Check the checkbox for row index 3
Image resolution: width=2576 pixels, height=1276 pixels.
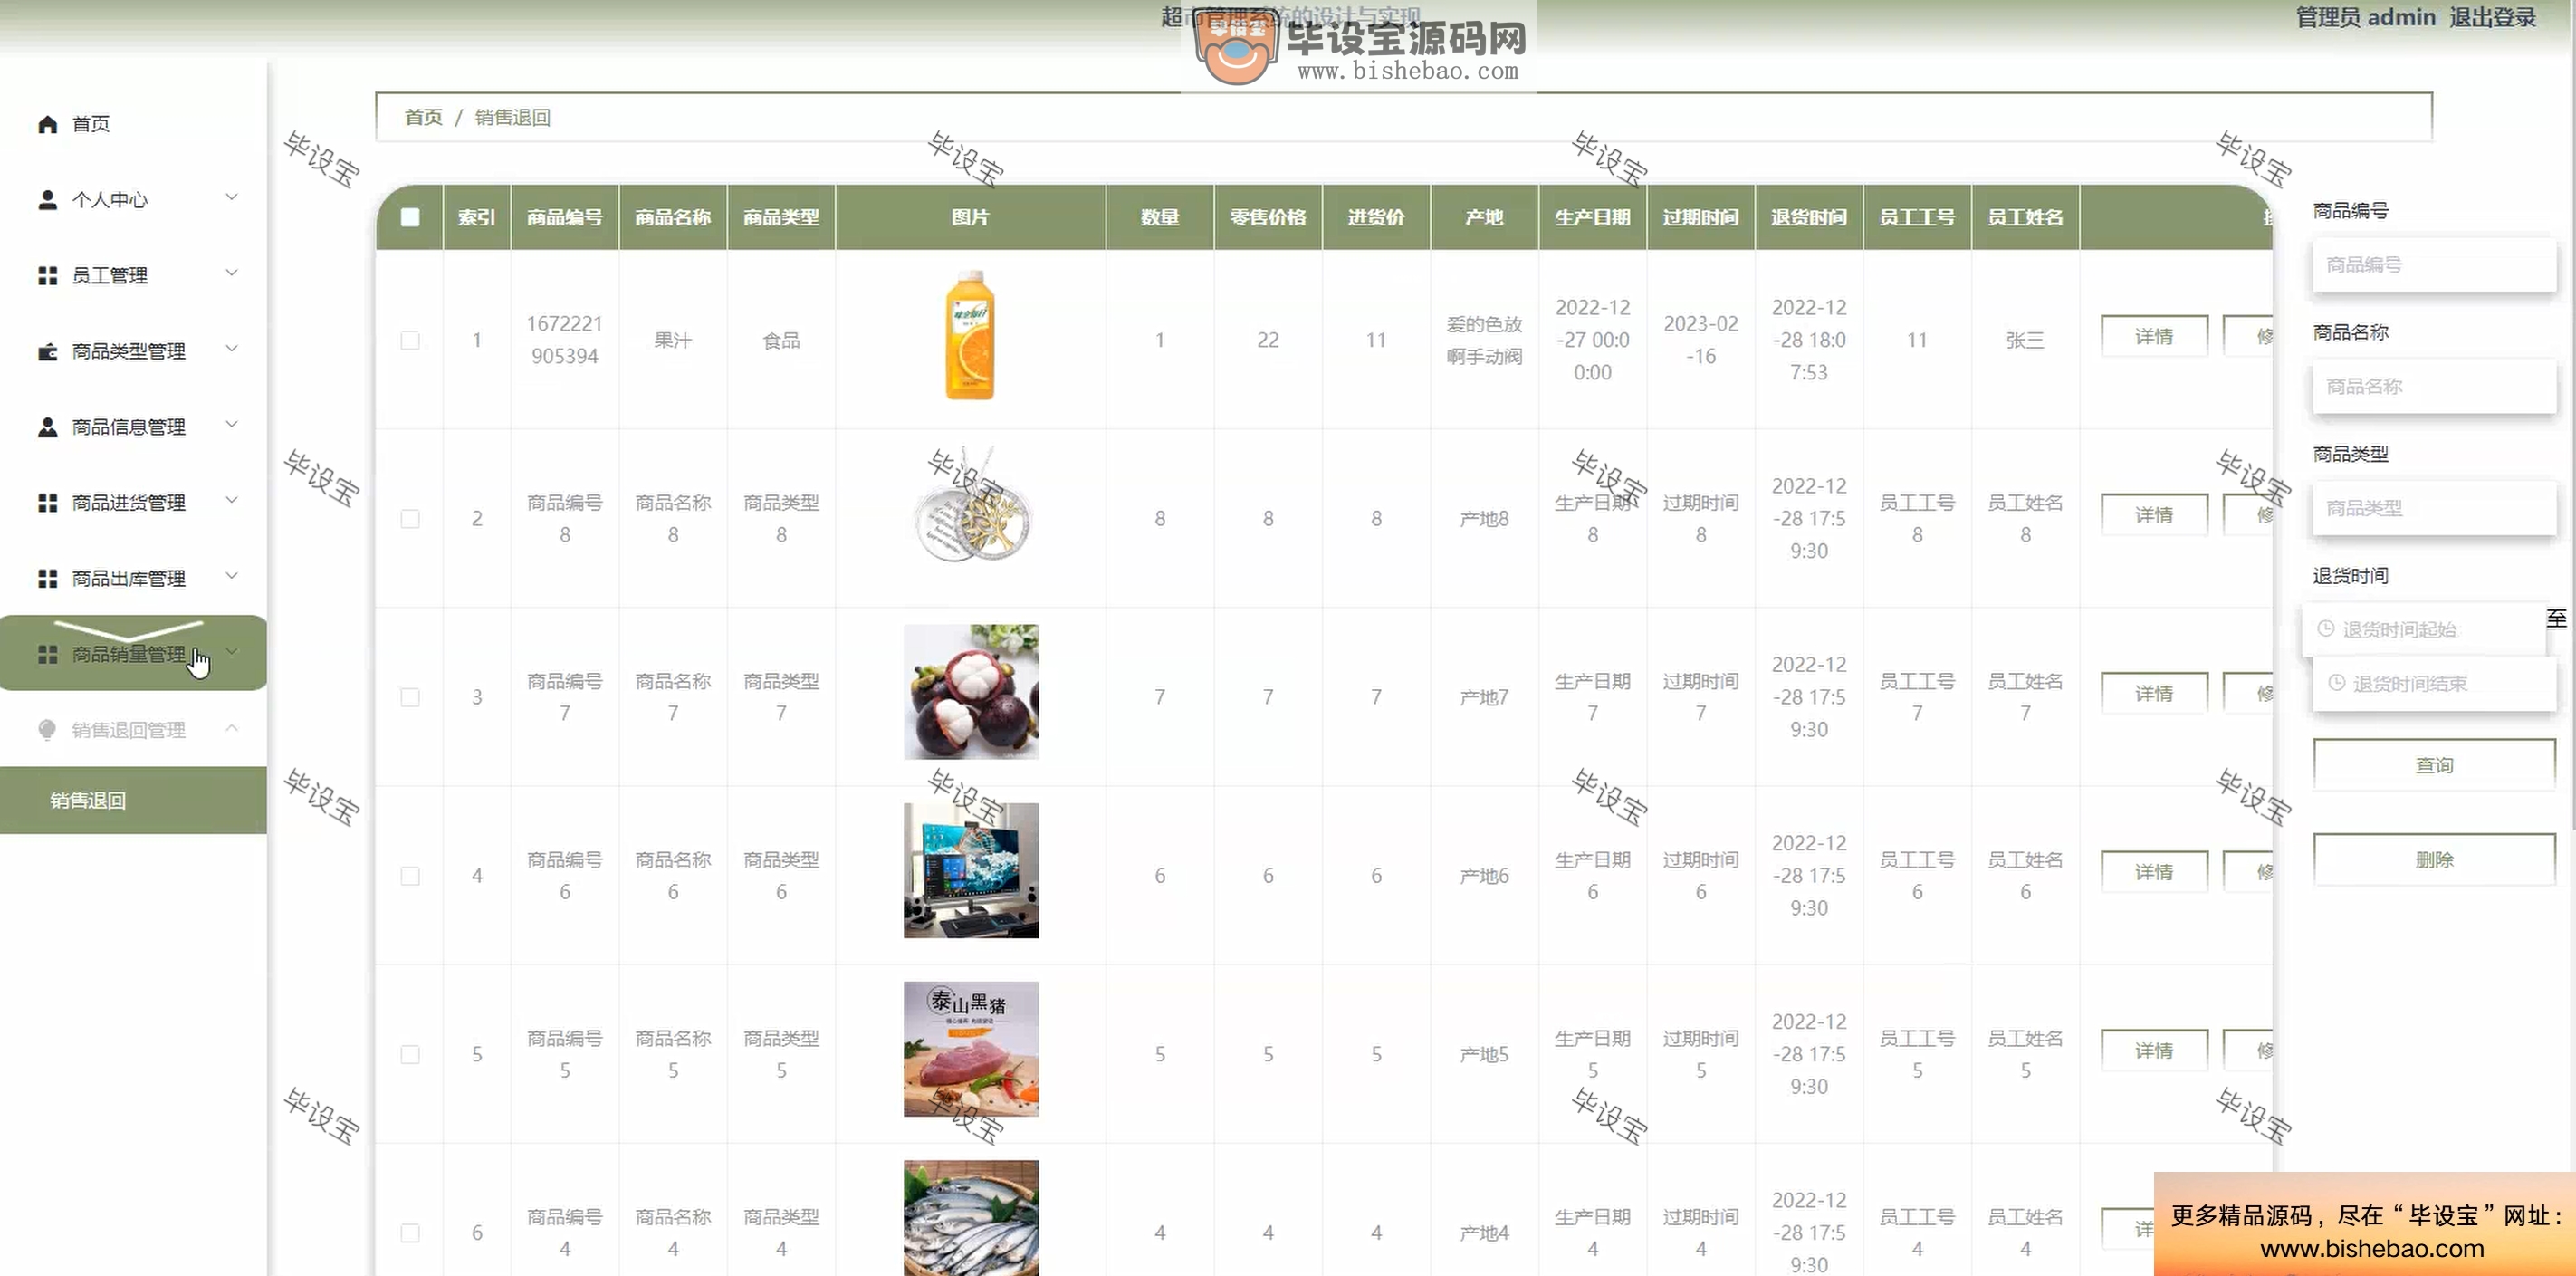click(410, 697)
